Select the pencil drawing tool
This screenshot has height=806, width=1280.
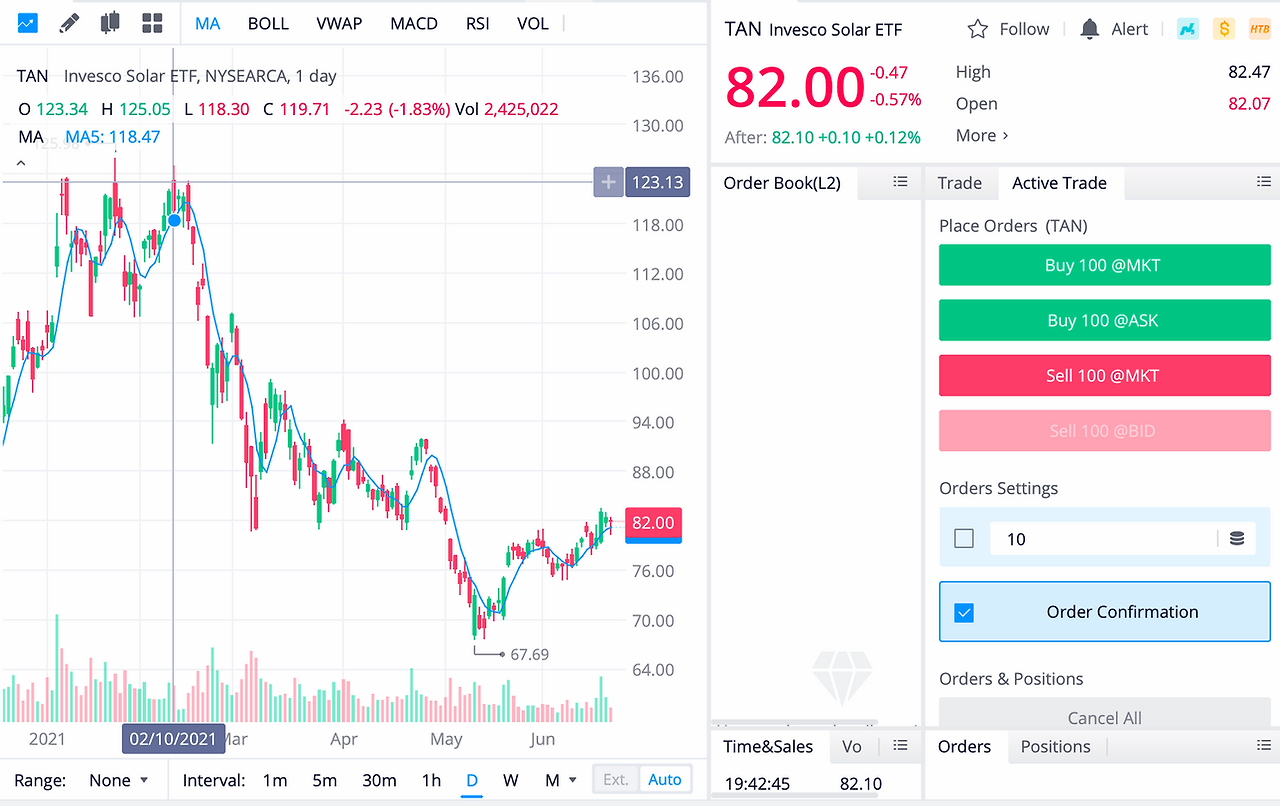[69, 22]
